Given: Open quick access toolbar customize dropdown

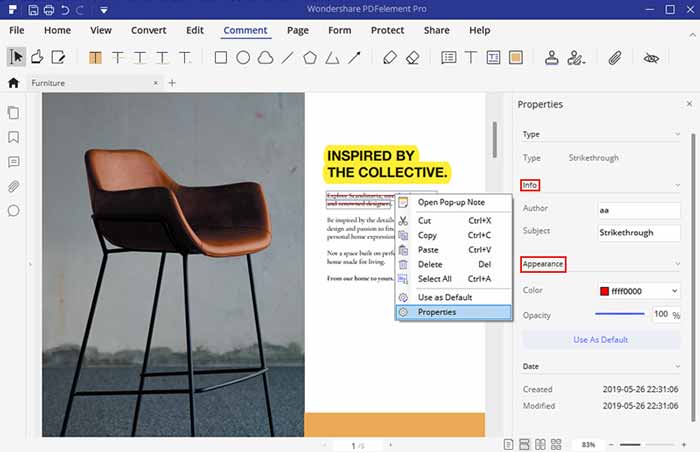Looking at the screenshot, I should (104, 10).
